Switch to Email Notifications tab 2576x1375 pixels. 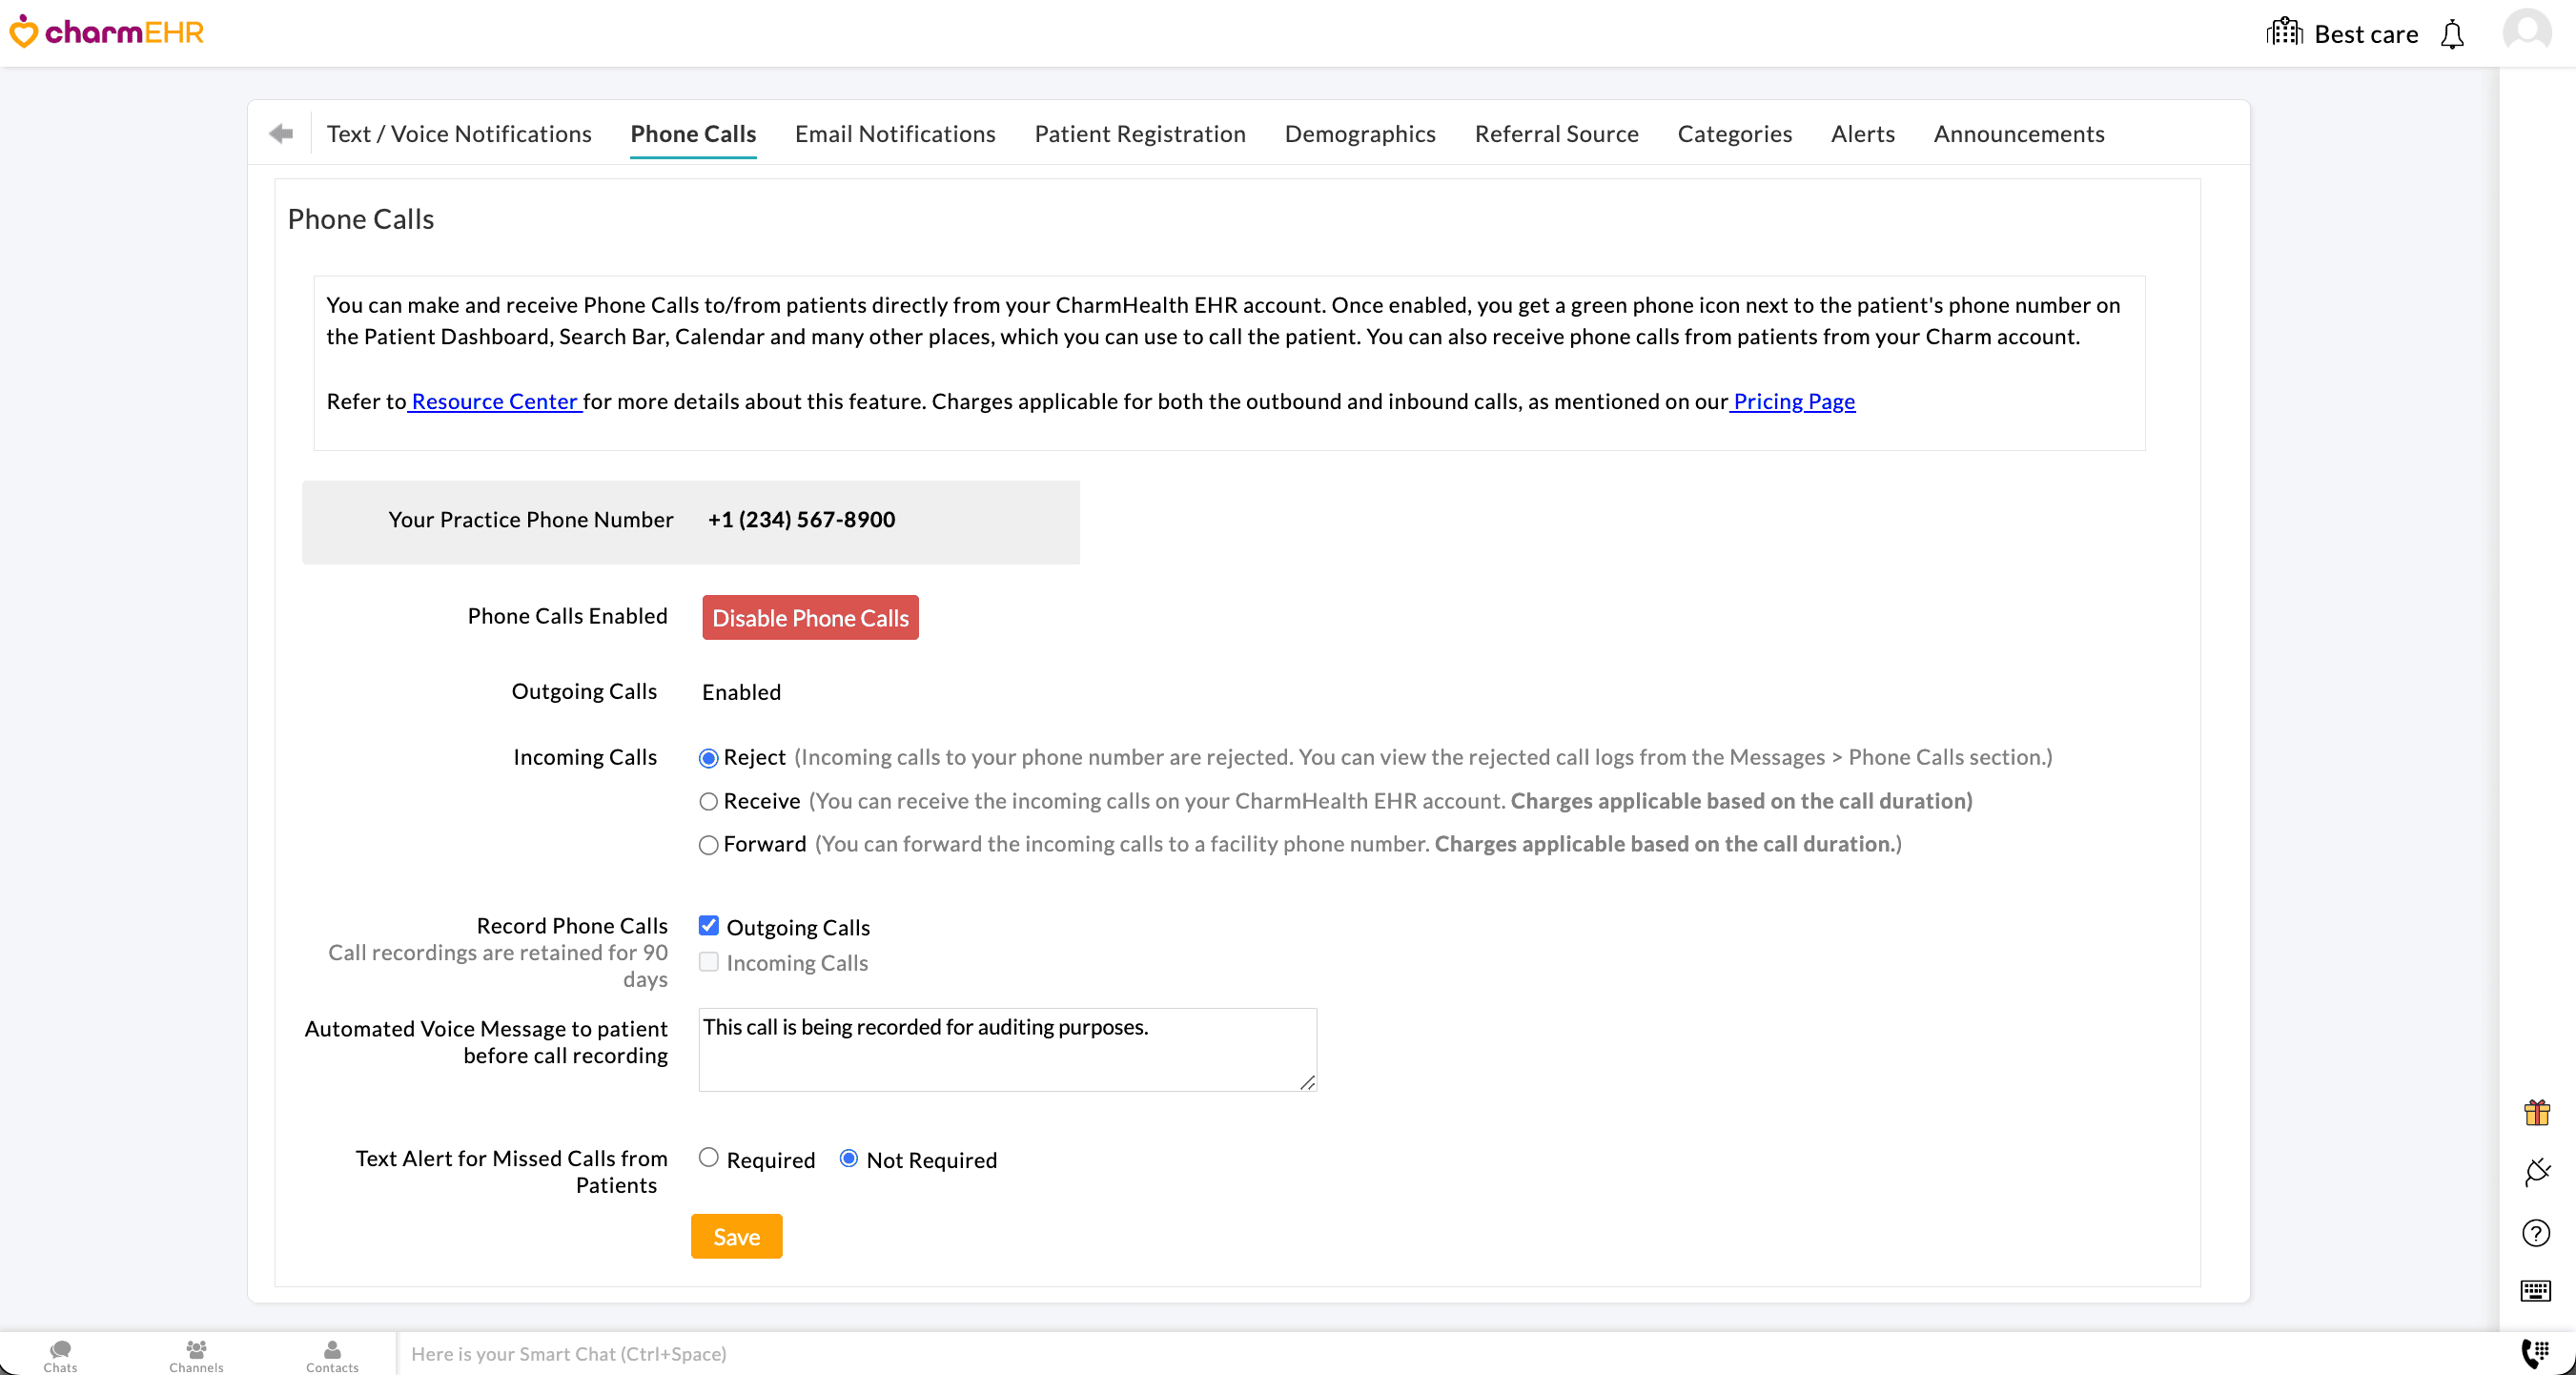(x=894, y=134)
